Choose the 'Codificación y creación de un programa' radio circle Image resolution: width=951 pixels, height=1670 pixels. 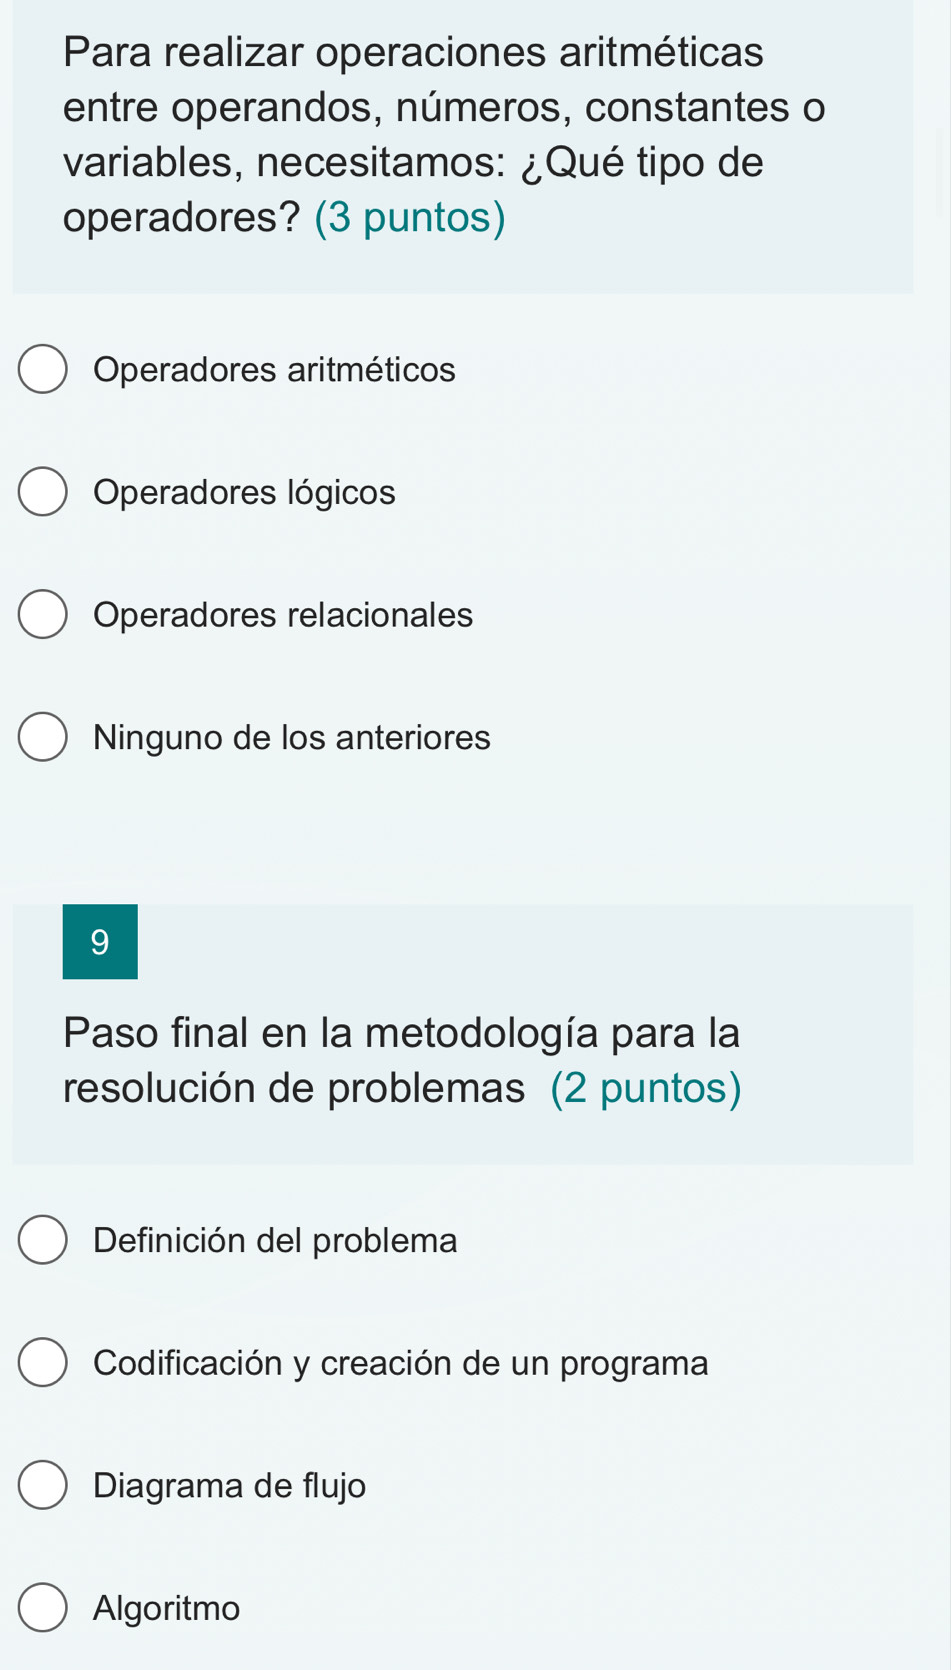pos(43,1363)
